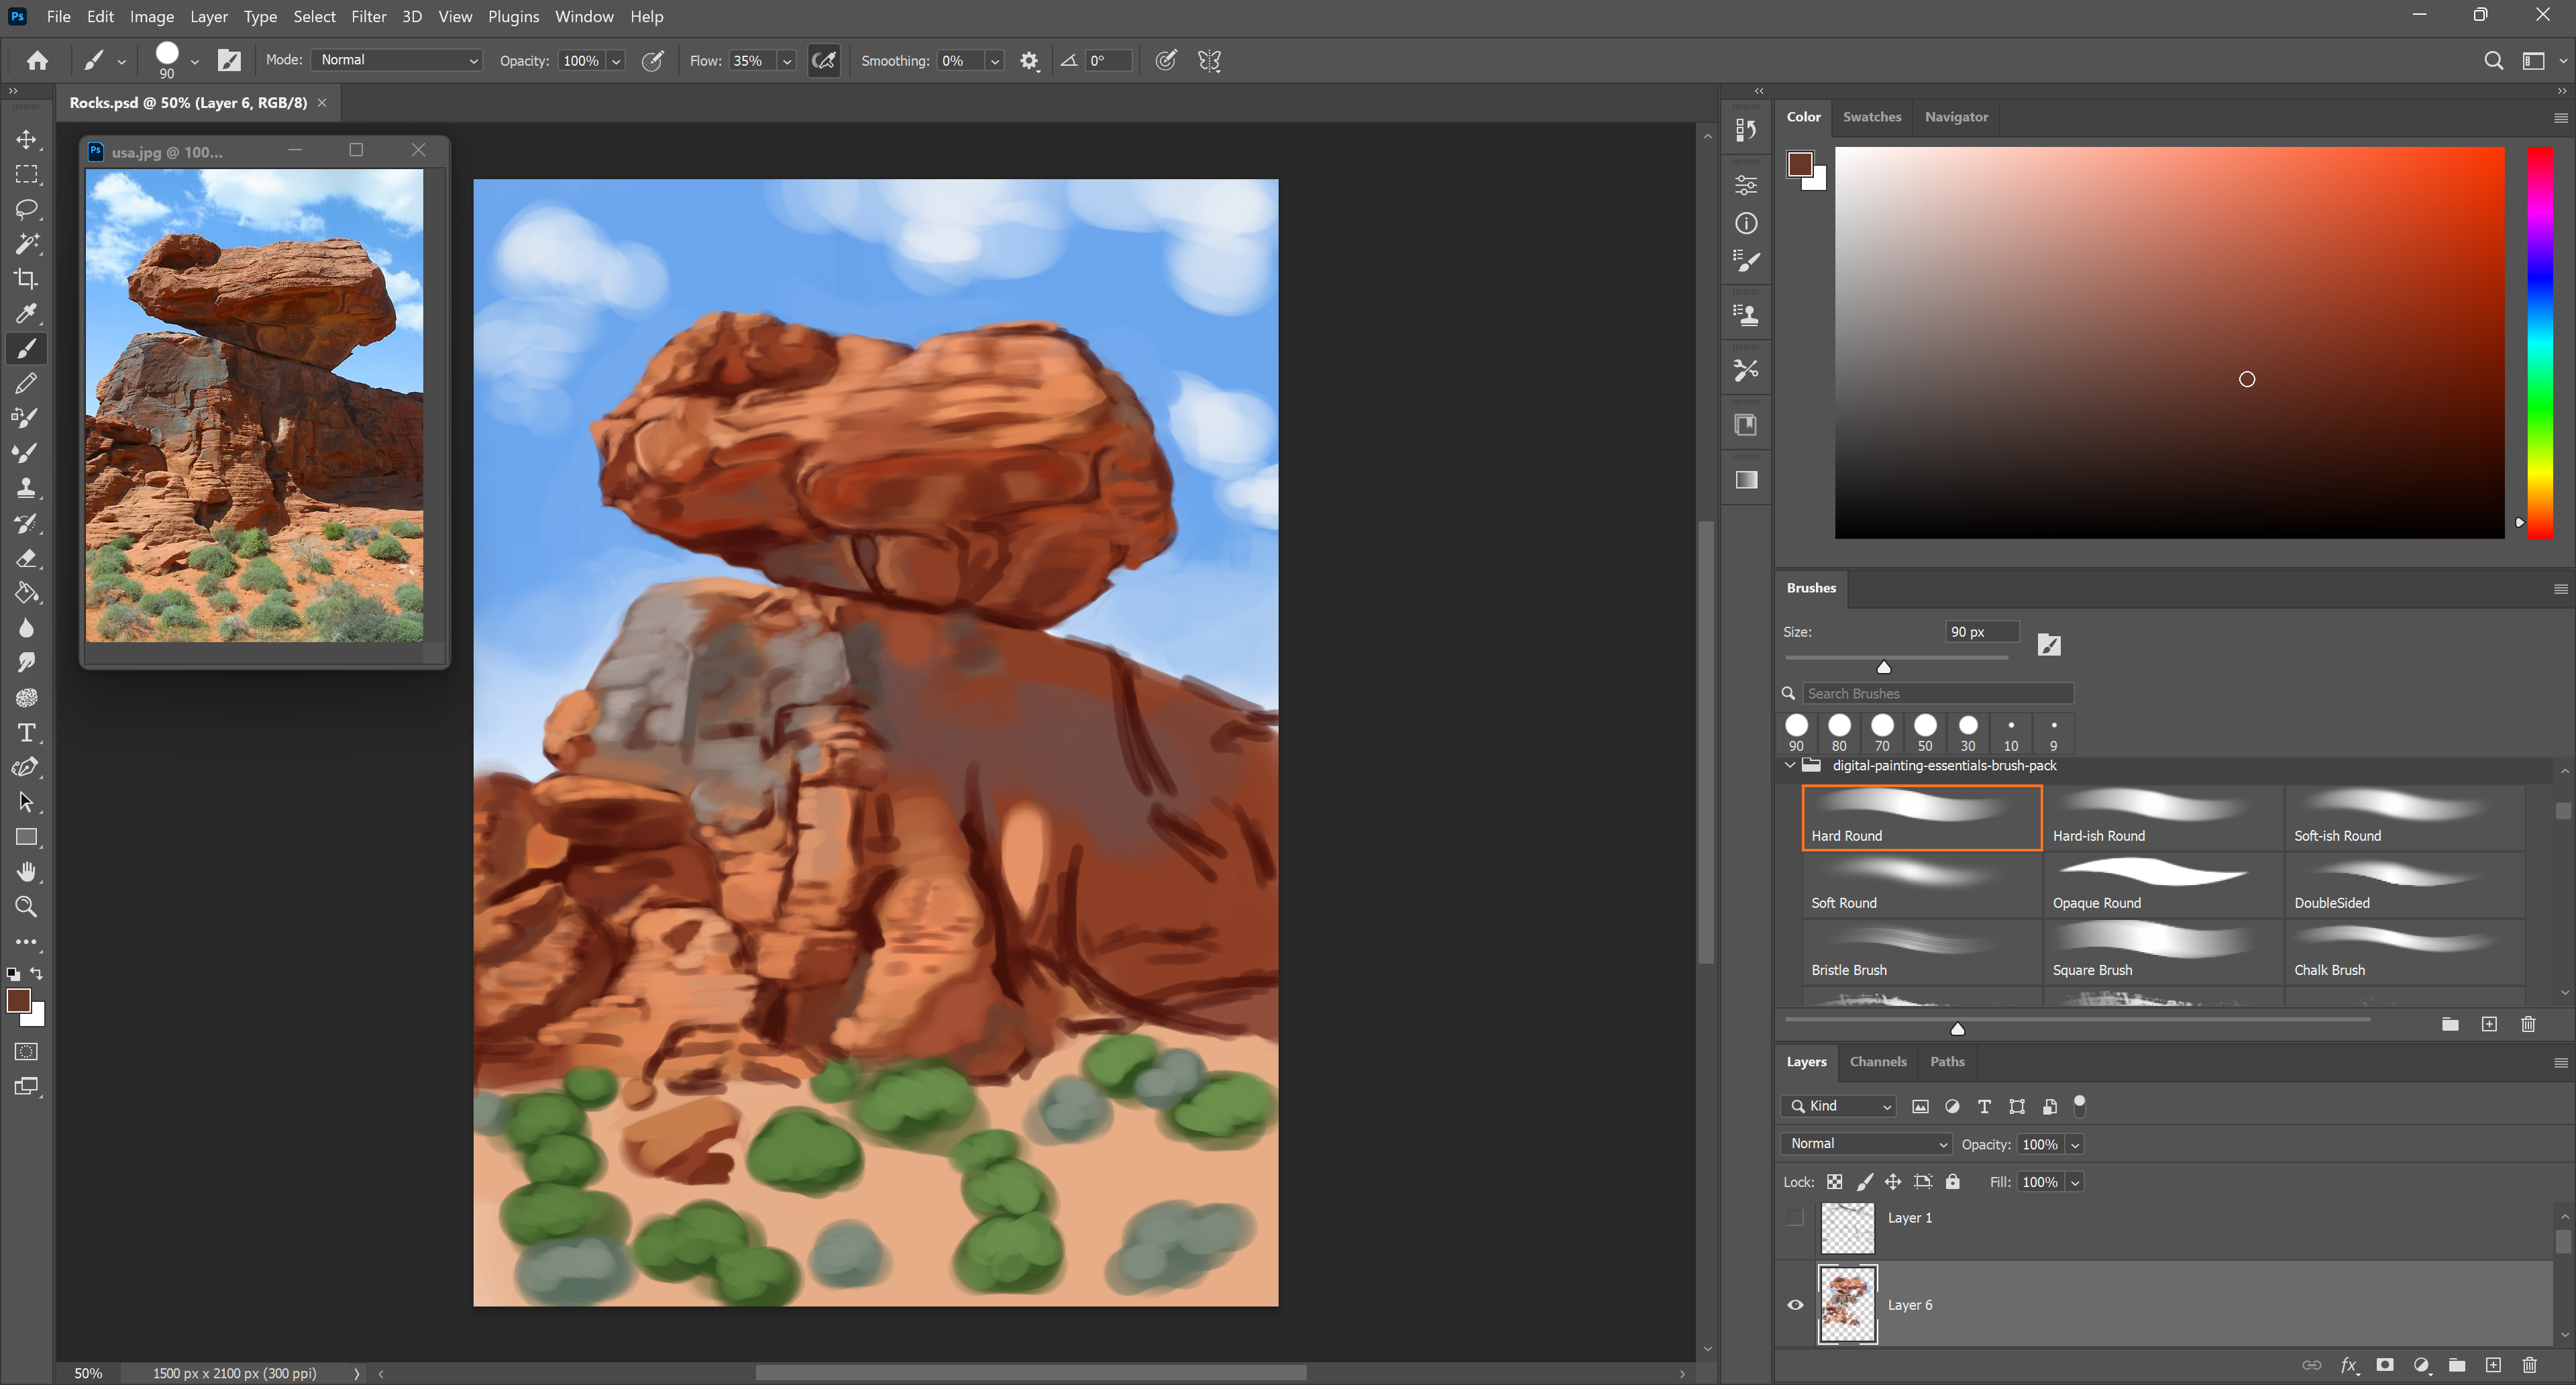Toggle pressure for size button
The image size is (2576, 1385).
pyautogui.click(x=1166, y=61)
